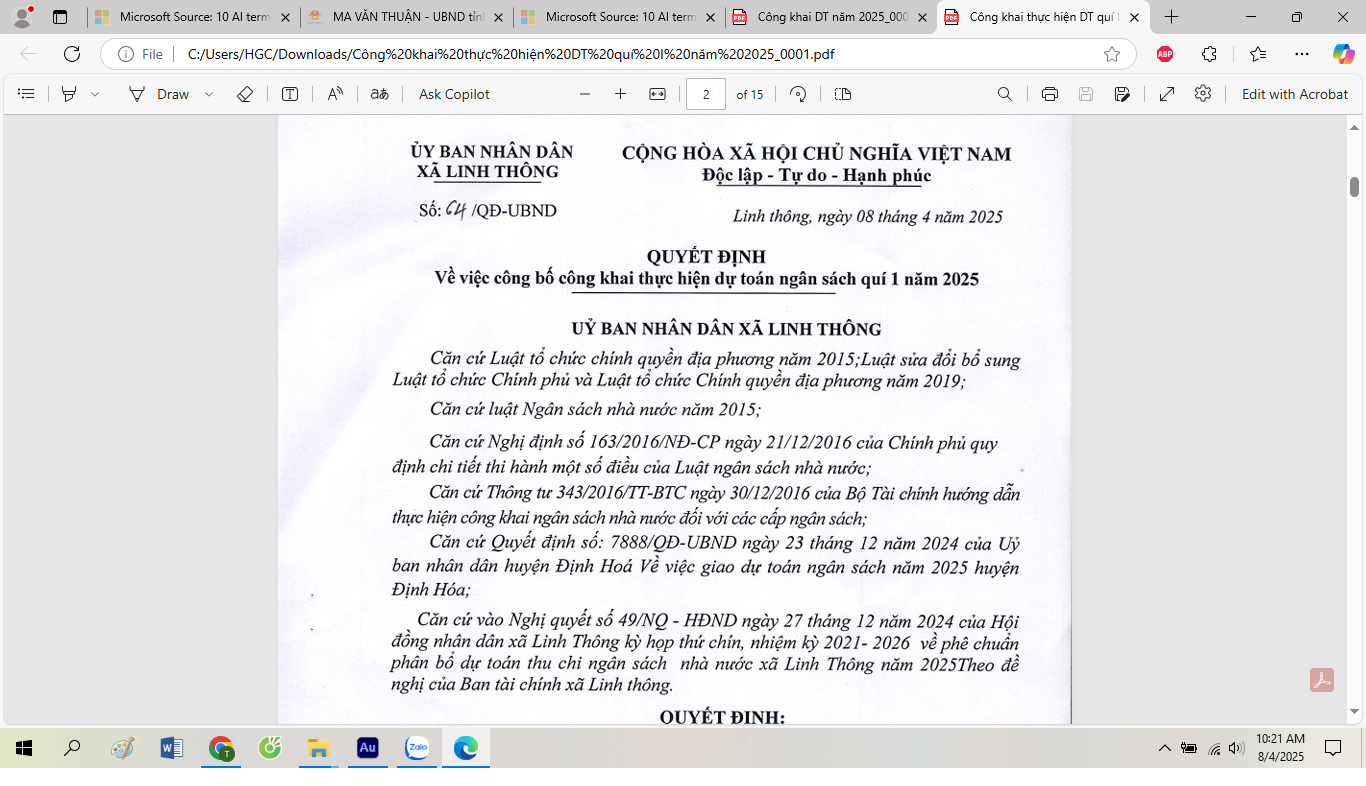Toggle fit to width view
The image size is (1366, 786).
657,94
